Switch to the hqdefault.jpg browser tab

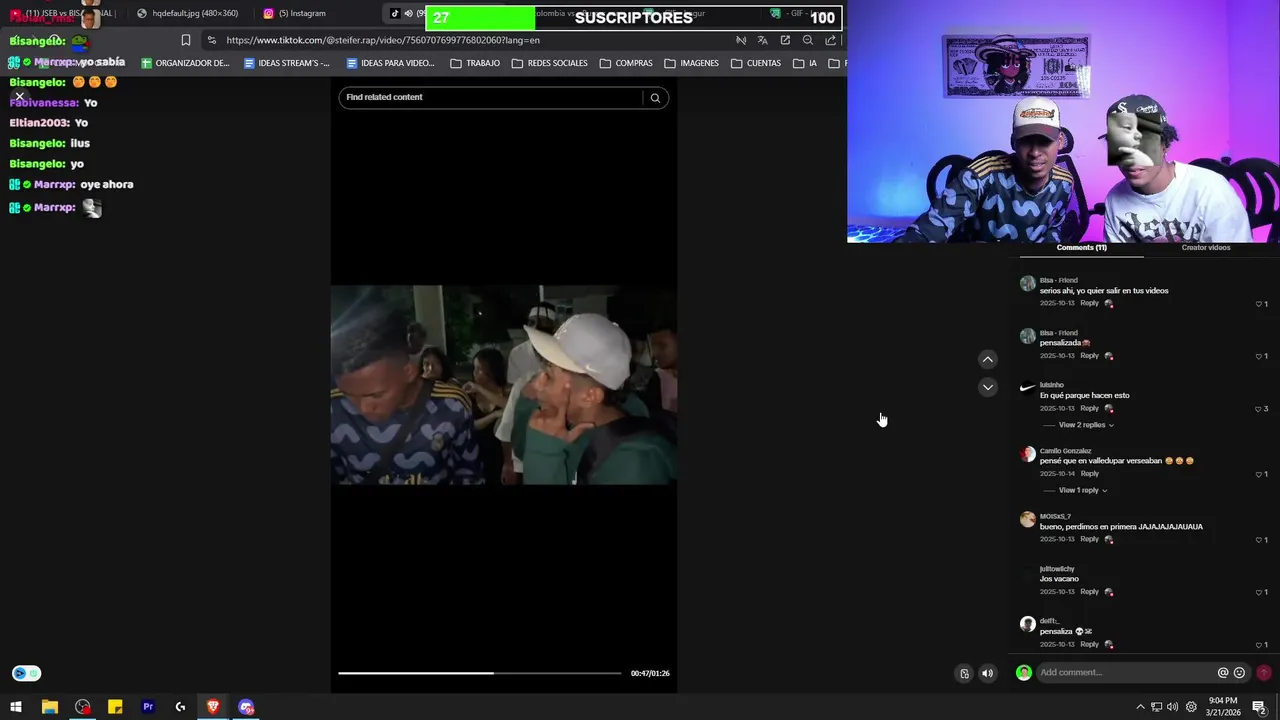(187, 13)
